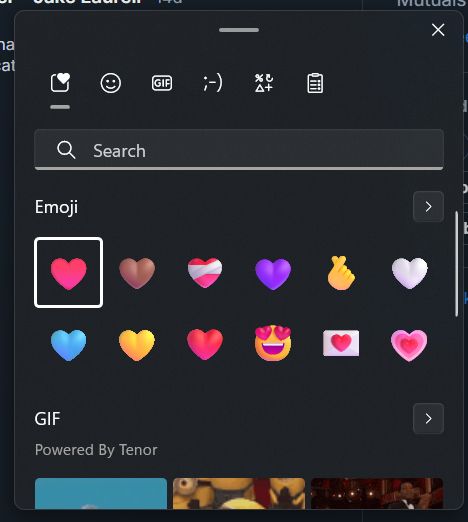
Task: Select the red heart emoji
Action: point(205,344)
